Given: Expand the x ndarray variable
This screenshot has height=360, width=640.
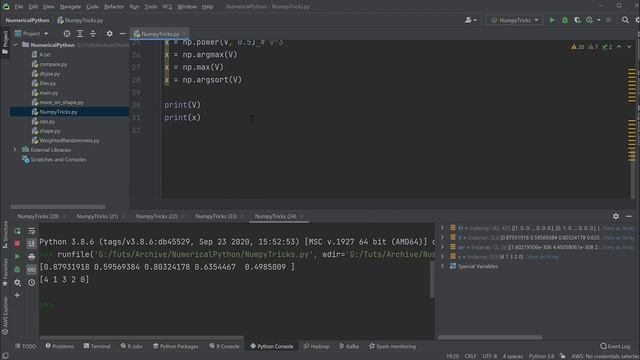Looking at the screenshot, I should tap(442, 256).
